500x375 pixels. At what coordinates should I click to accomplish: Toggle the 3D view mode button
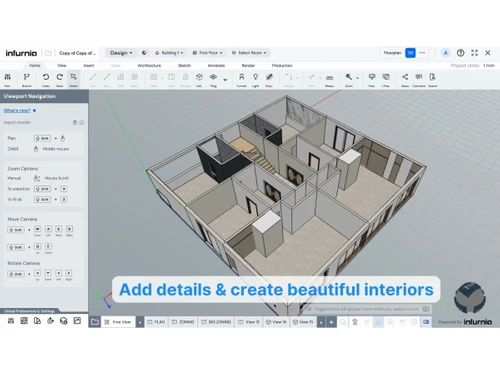pyautogui.click(x=410, y=53)
